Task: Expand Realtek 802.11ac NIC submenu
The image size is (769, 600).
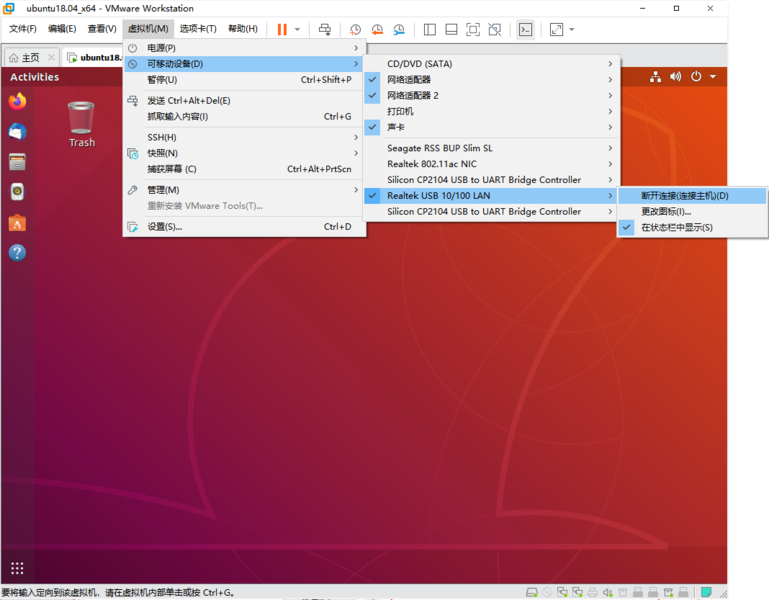Action: coord(491,164)
